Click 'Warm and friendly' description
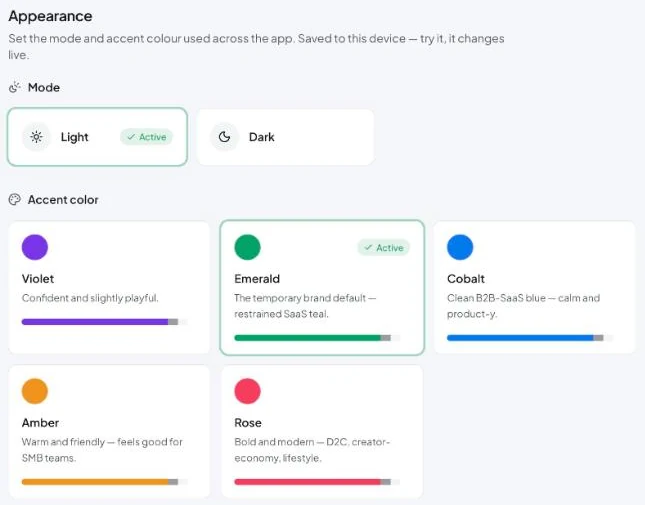The width and height of the screenshot is (645, 505). (102, 449)
